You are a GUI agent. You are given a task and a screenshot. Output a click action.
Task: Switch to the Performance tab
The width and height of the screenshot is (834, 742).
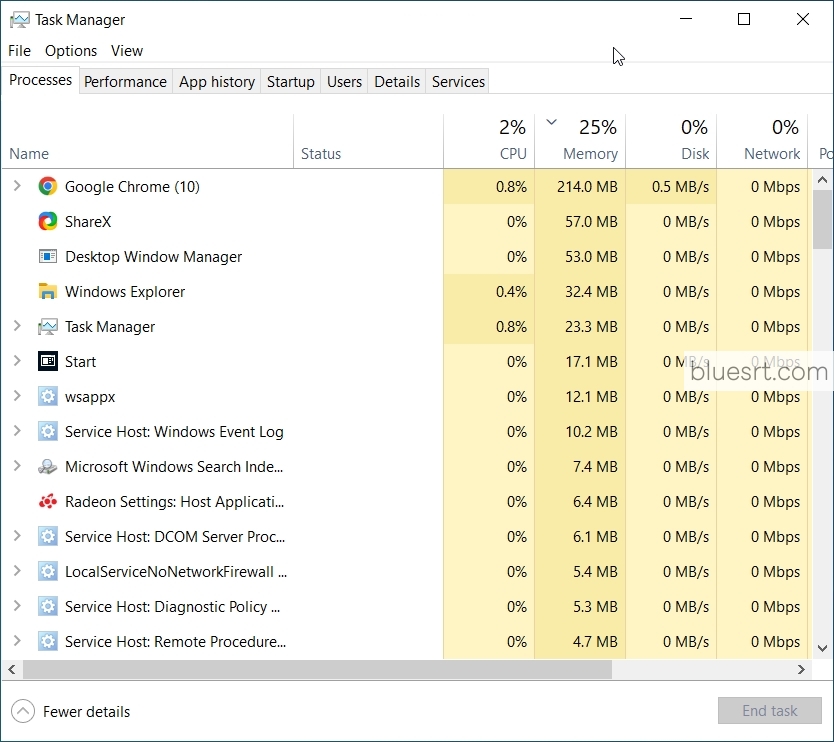point(125,81)
